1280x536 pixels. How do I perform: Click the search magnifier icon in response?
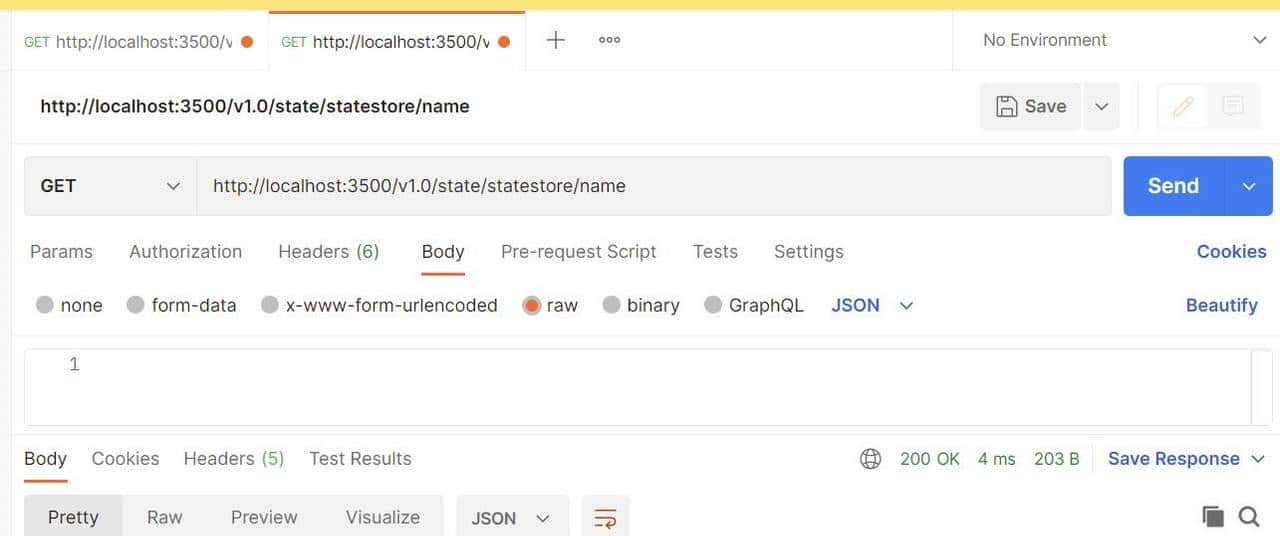point(1249,516)
